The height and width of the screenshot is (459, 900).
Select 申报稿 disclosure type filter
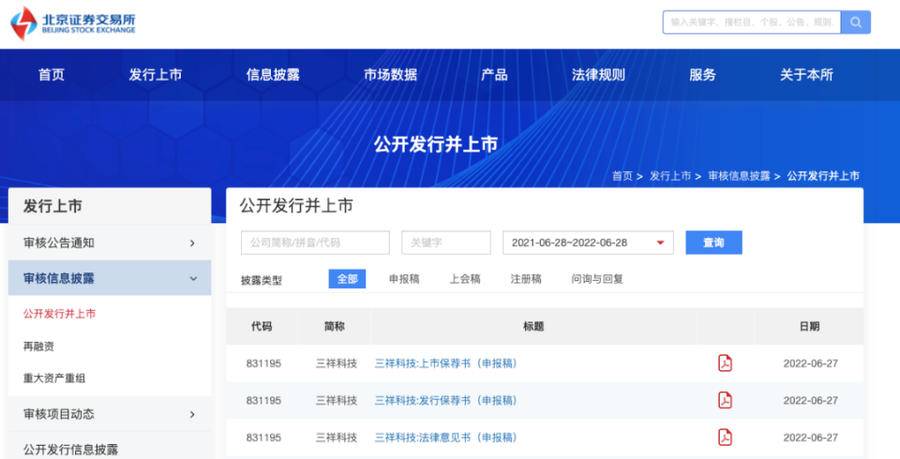click(x=404, y=279)
